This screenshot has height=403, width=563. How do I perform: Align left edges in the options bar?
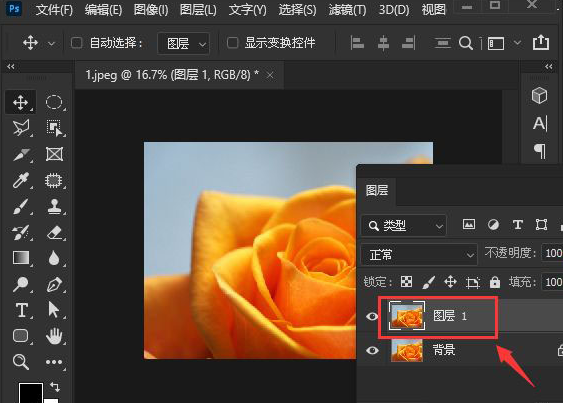(x=357, y=43)
